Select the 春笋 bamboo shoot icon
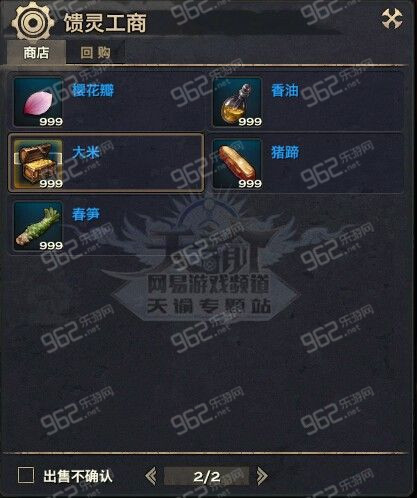 tap(38, 226)
